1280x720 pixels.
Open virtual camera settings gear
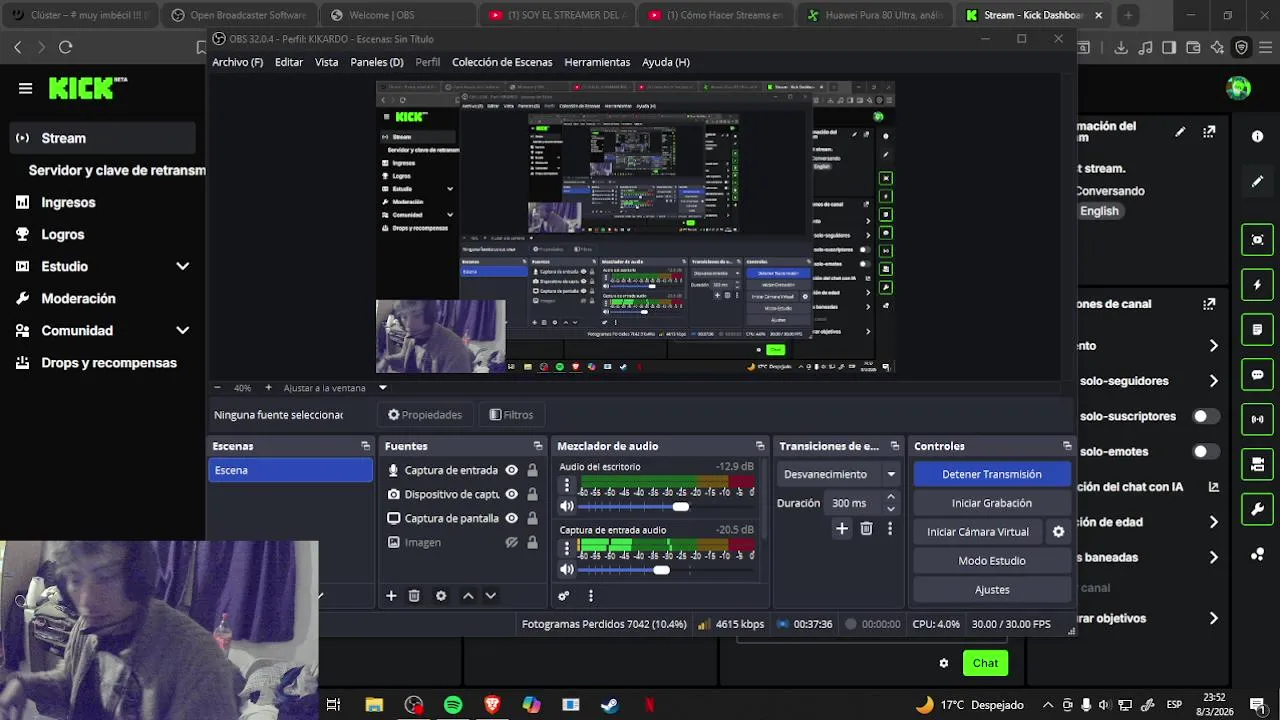1058,532
